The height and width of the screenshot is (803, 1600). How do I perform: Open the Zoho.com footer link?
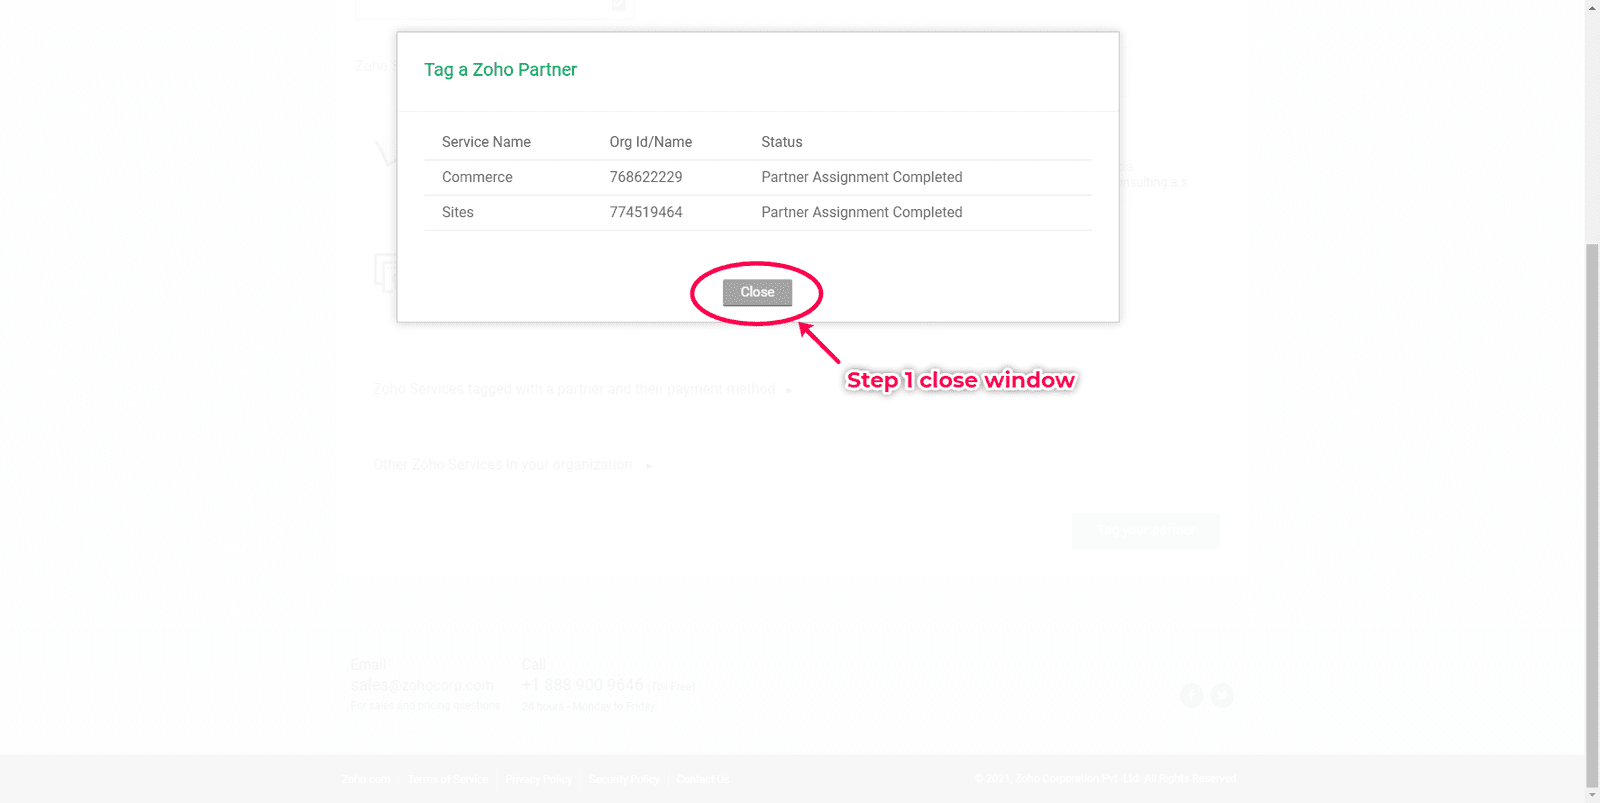(366, 779)
